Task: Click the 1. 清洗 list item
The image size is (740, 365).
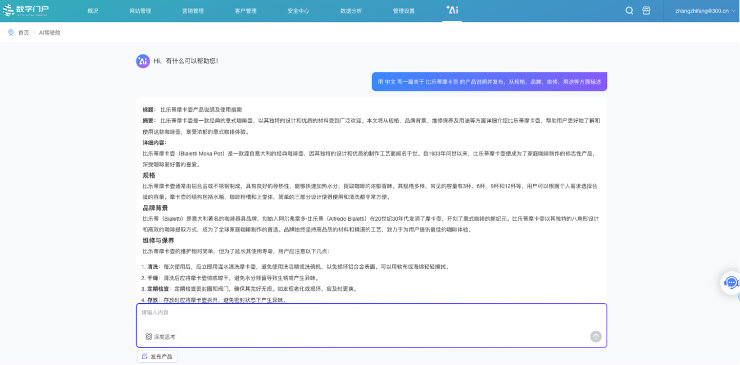Action: point(295,267)
